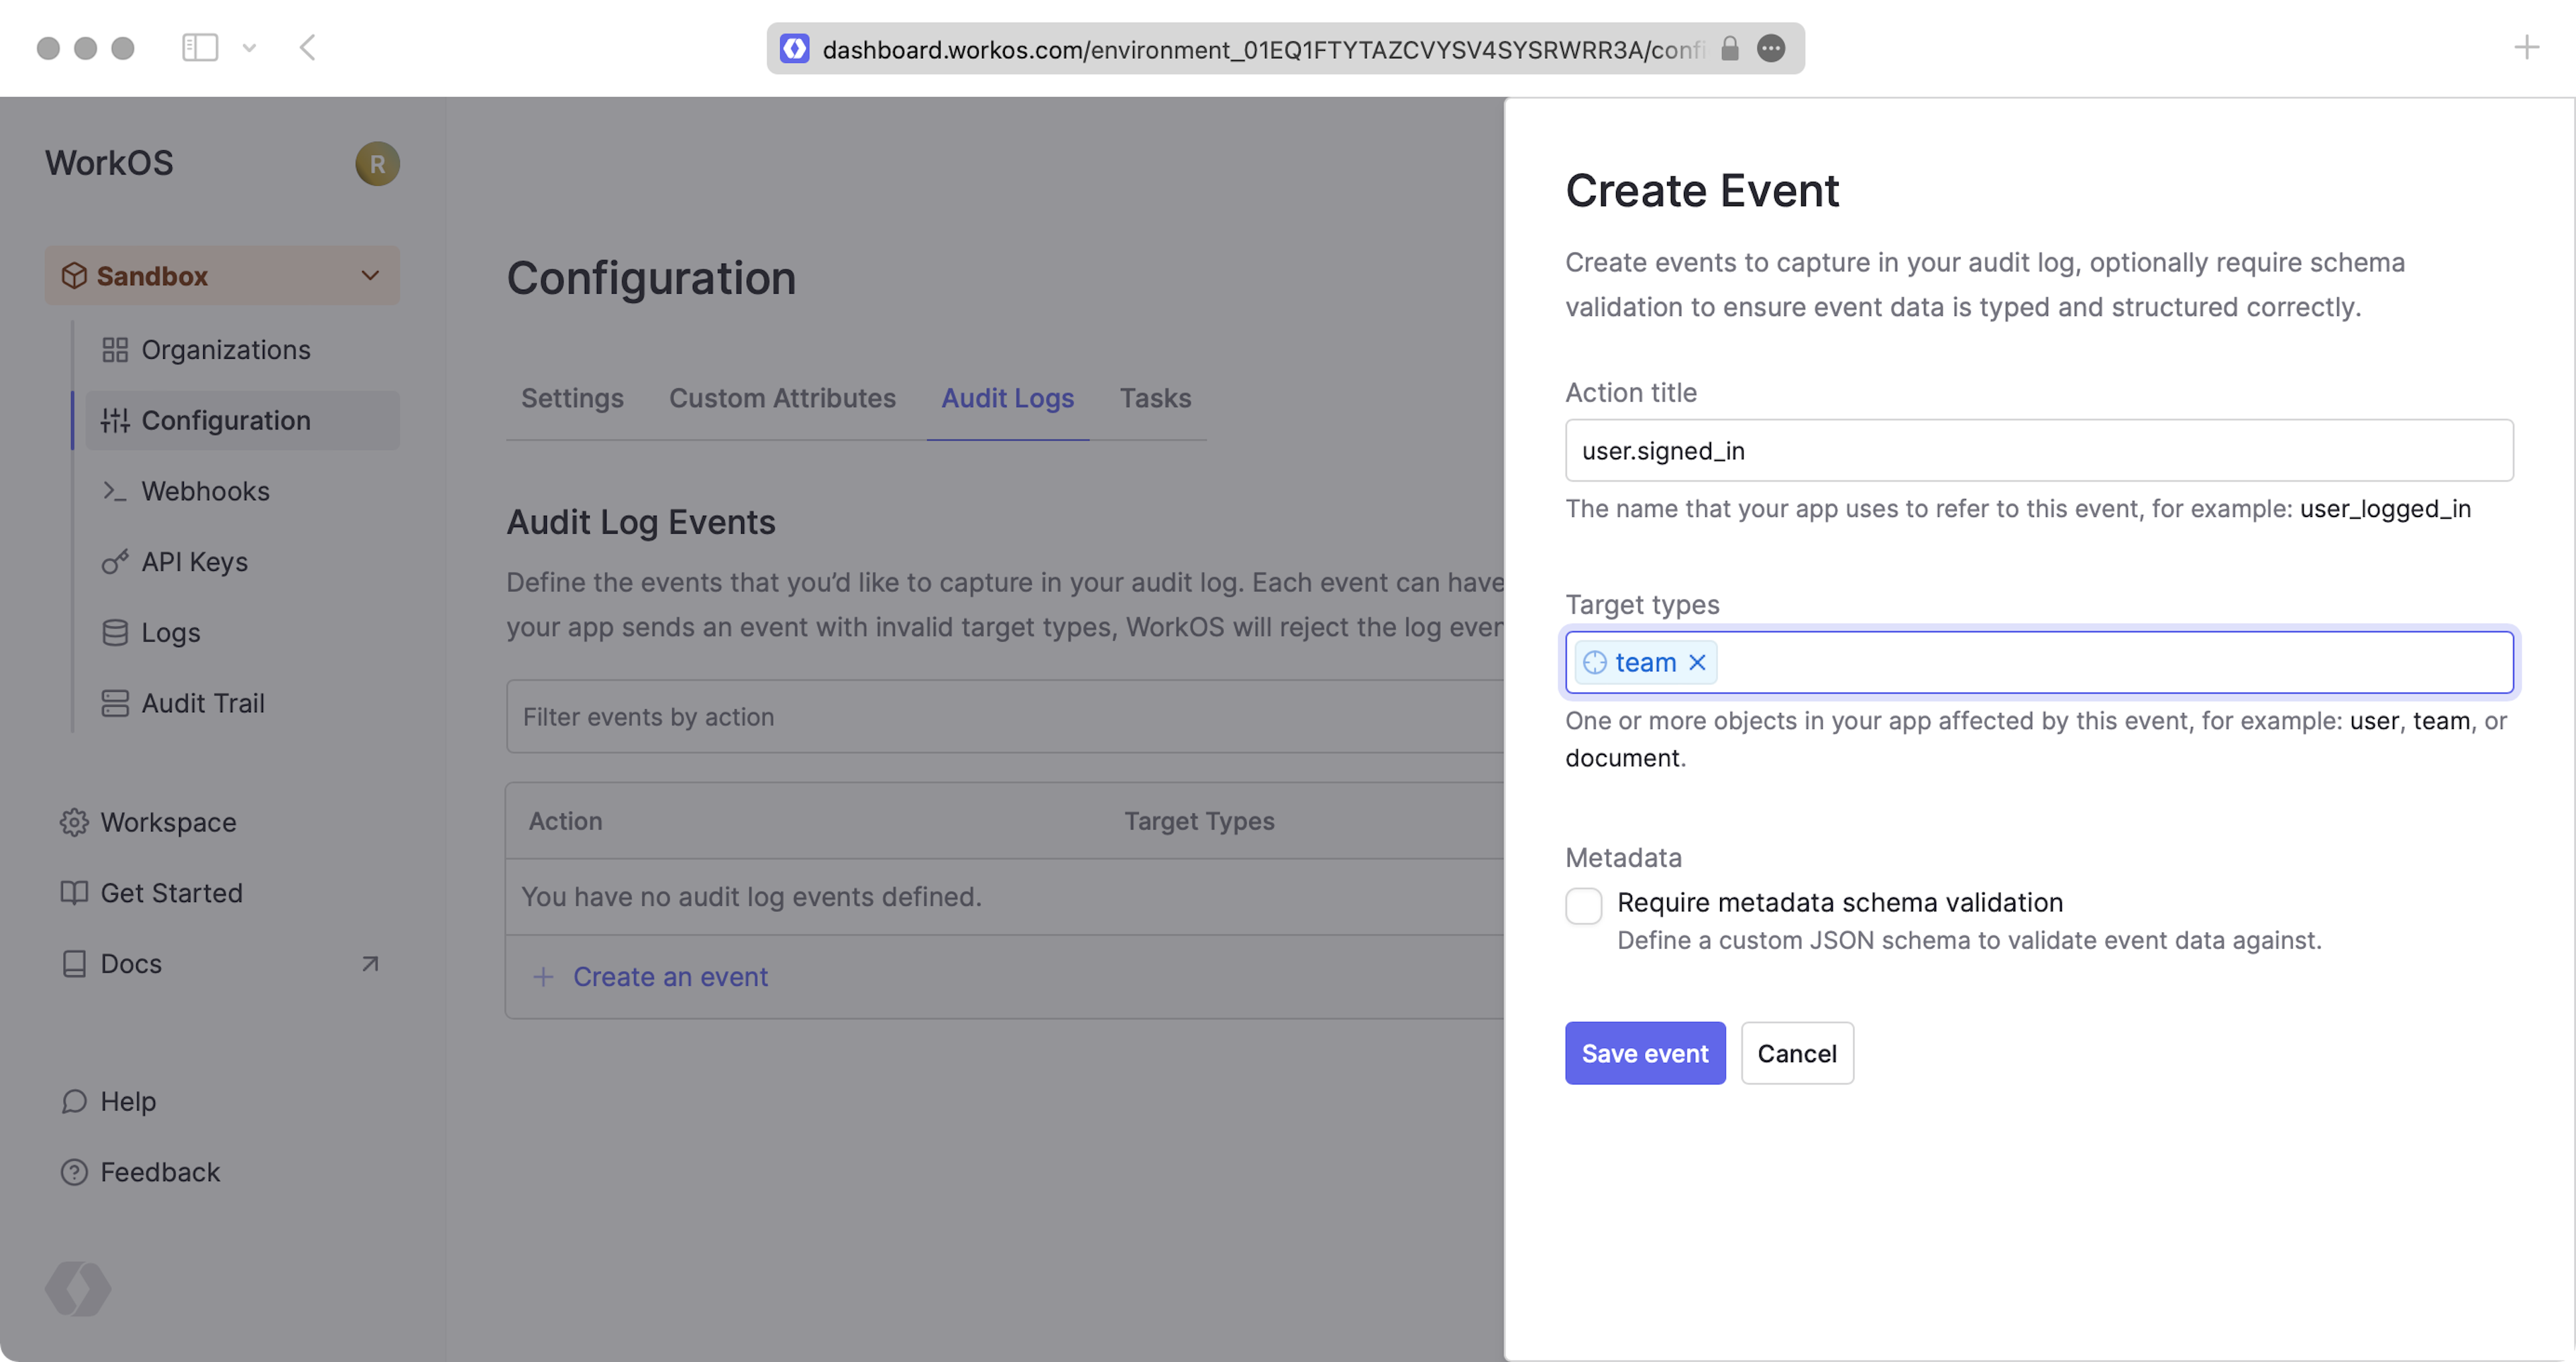Image resolution: width=2576 pixels, height=1362 pixels.
Task: Click the Webhooks terminal icon
Action: 115,491
